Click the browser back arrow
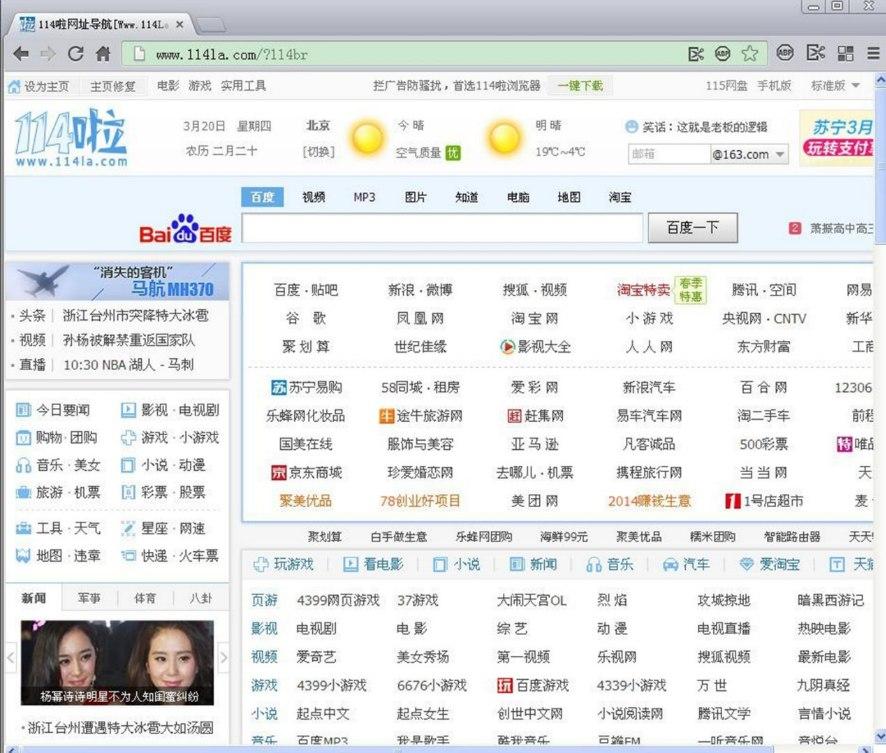886x753 pixels. (21, 54)
